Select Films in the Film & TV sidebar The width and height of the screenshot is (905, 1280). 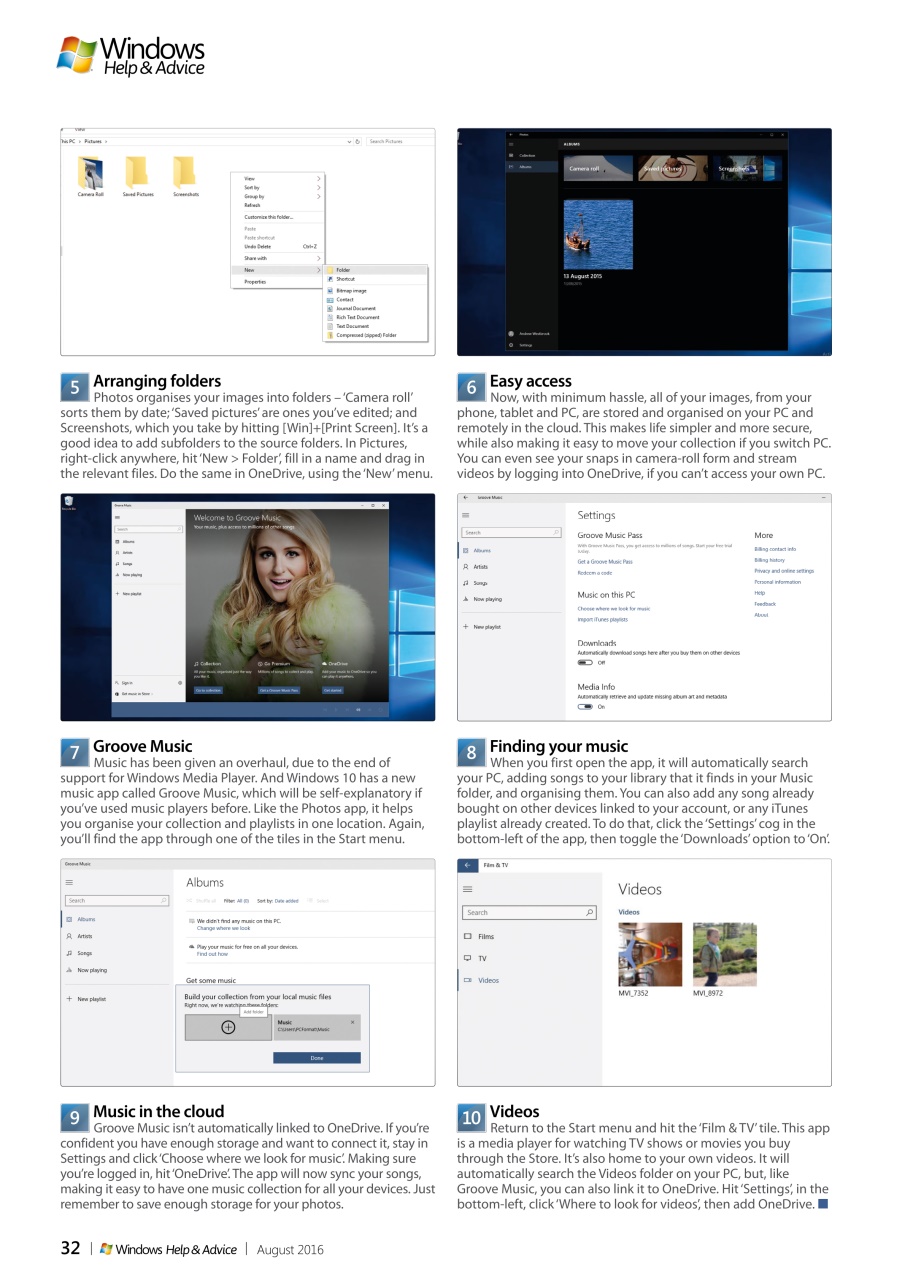pos(486,936)
